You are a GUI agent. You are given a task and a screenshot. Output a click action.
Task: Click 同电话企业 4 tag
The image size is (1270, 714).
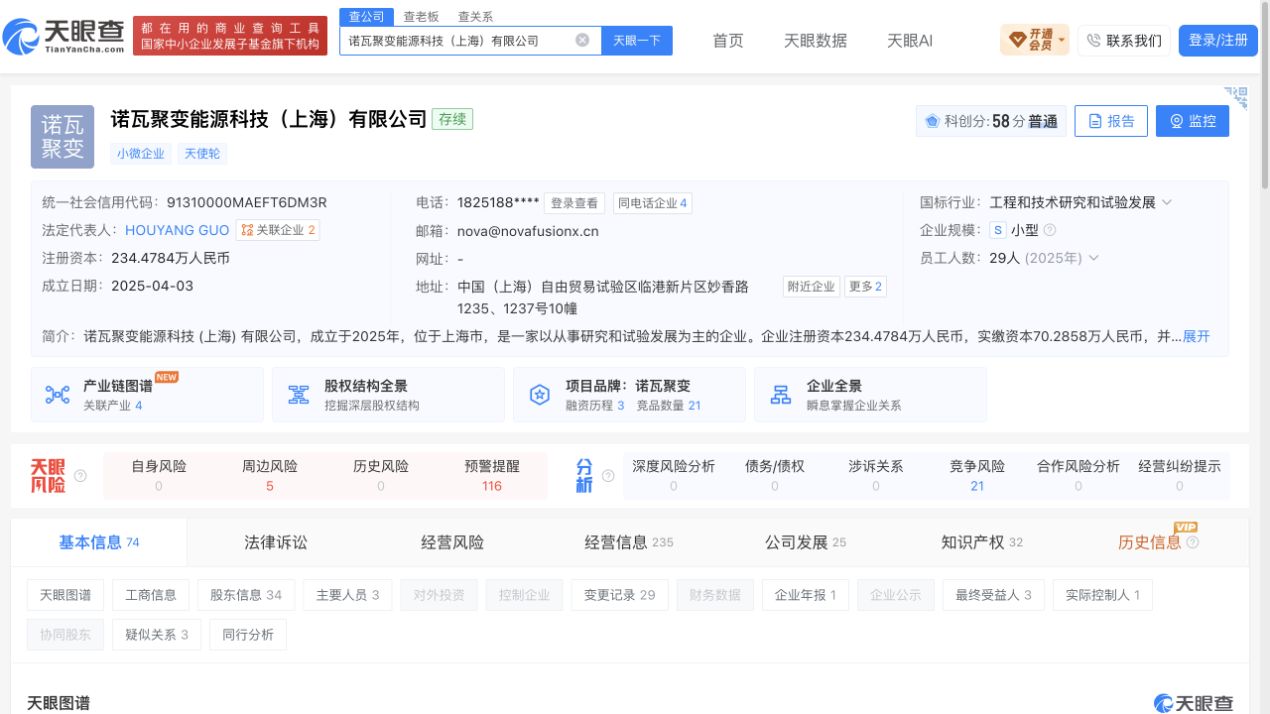[x=652, y=203]
